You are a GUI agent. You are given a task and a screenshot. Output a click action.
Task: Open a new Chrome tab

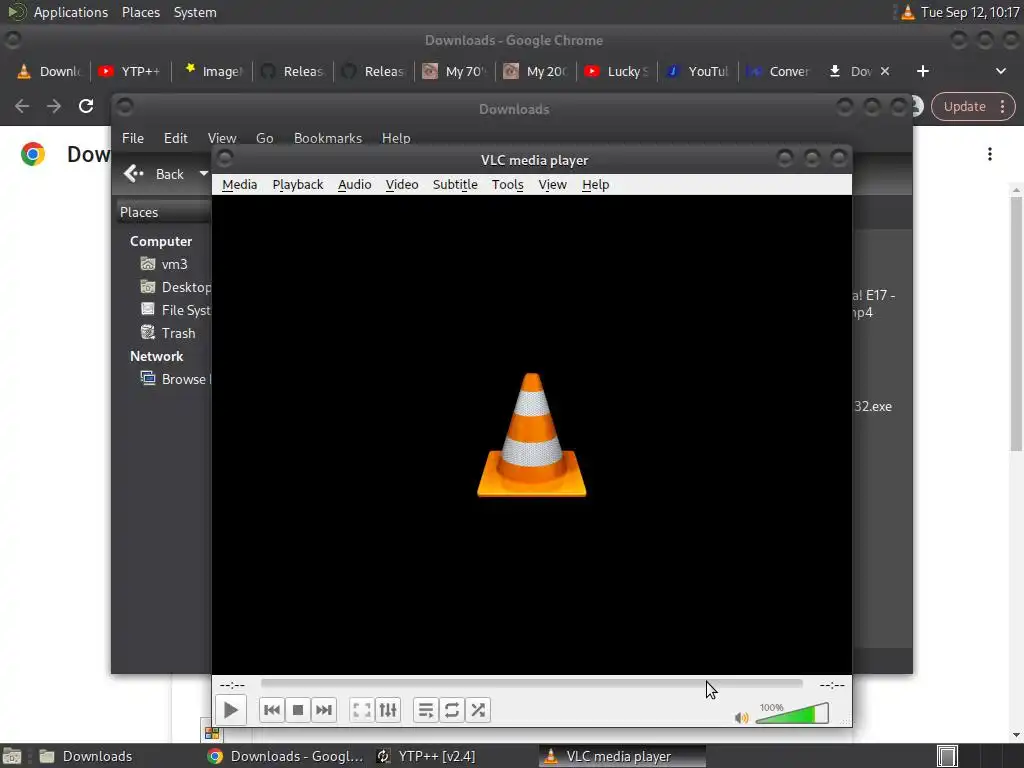(x=923, y=71)
